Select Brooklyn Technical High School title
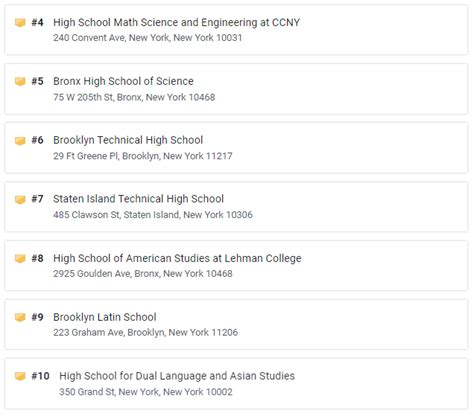This screenshot has height=416, width=474. [128, 140]
